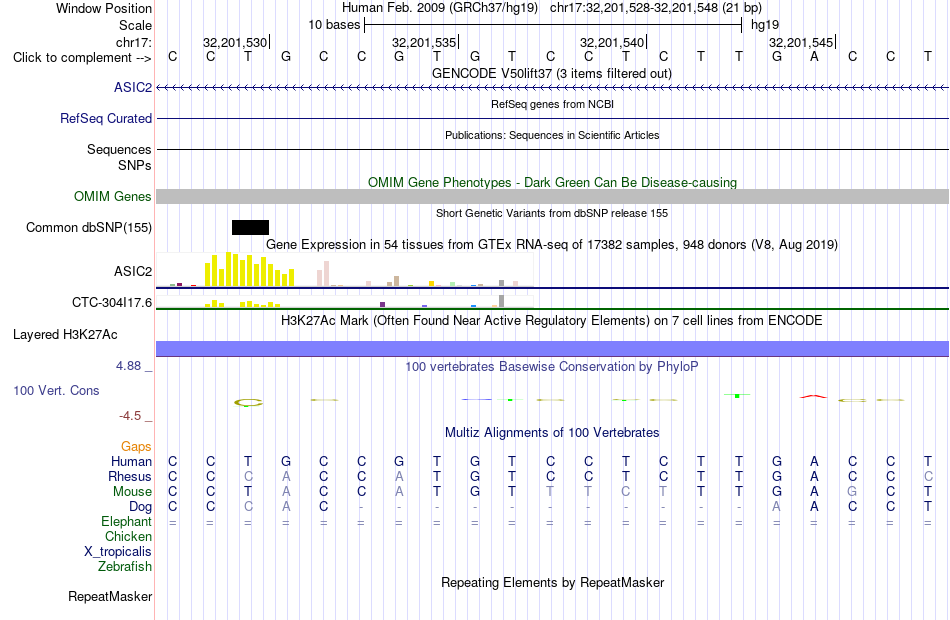
Task: Select the X_tropicalis species row label
Action: point(118,552)
